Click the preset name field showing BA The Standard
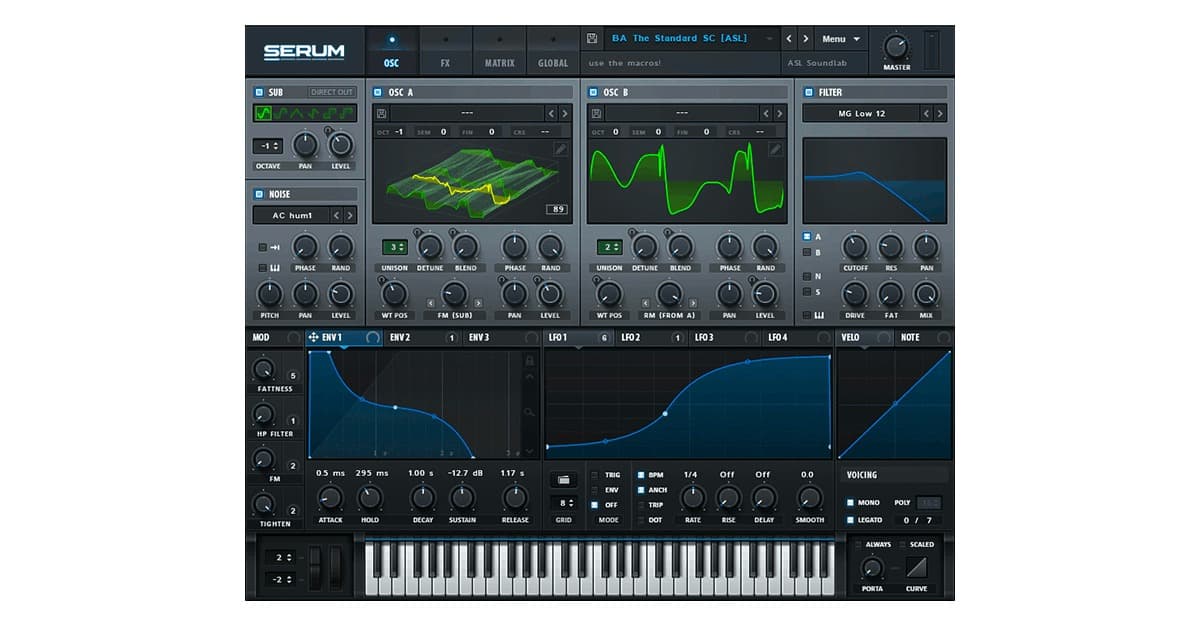Viewport: 1200px width, 627px height. click(680, 38)
